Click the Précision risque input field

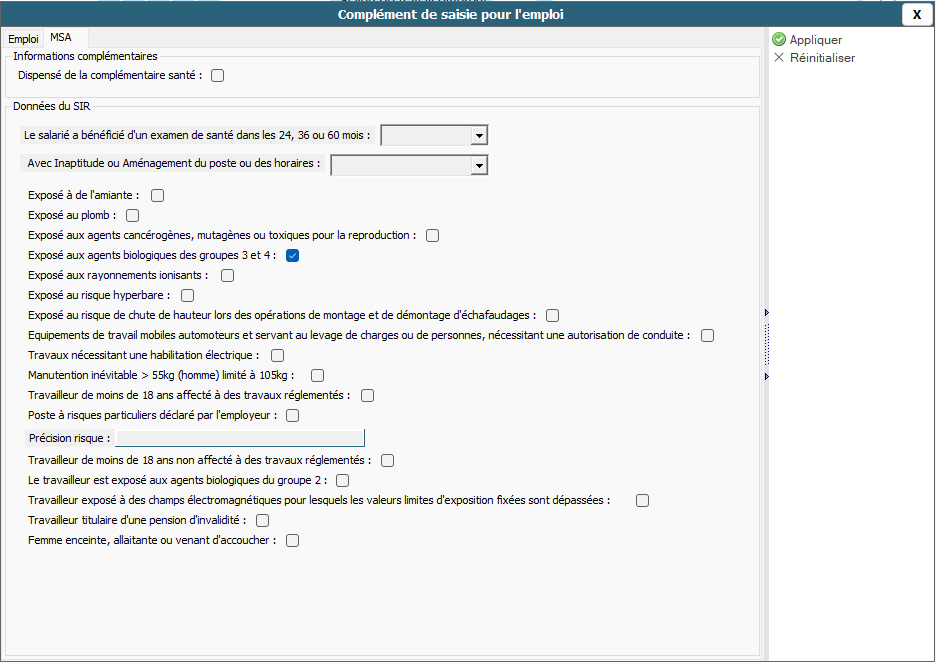pyautogui.click(x=240, y=438)
